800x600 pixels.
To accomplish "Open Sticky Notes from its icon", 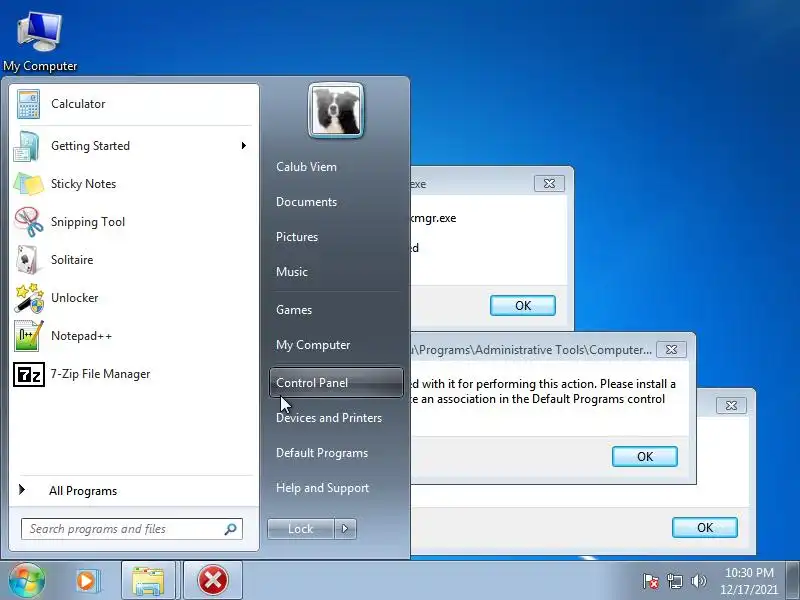I will (x=28, y=184).
